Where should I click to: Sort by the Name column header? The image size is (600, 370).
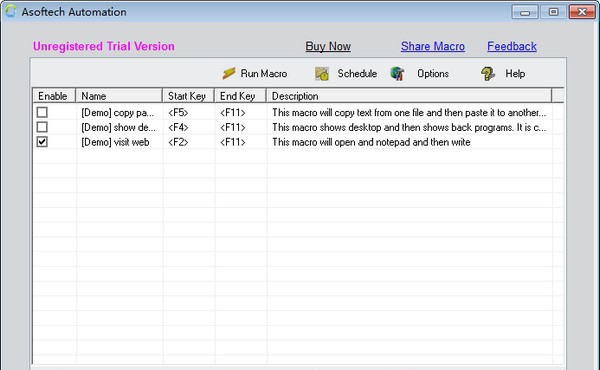click(x=119, y=96)
